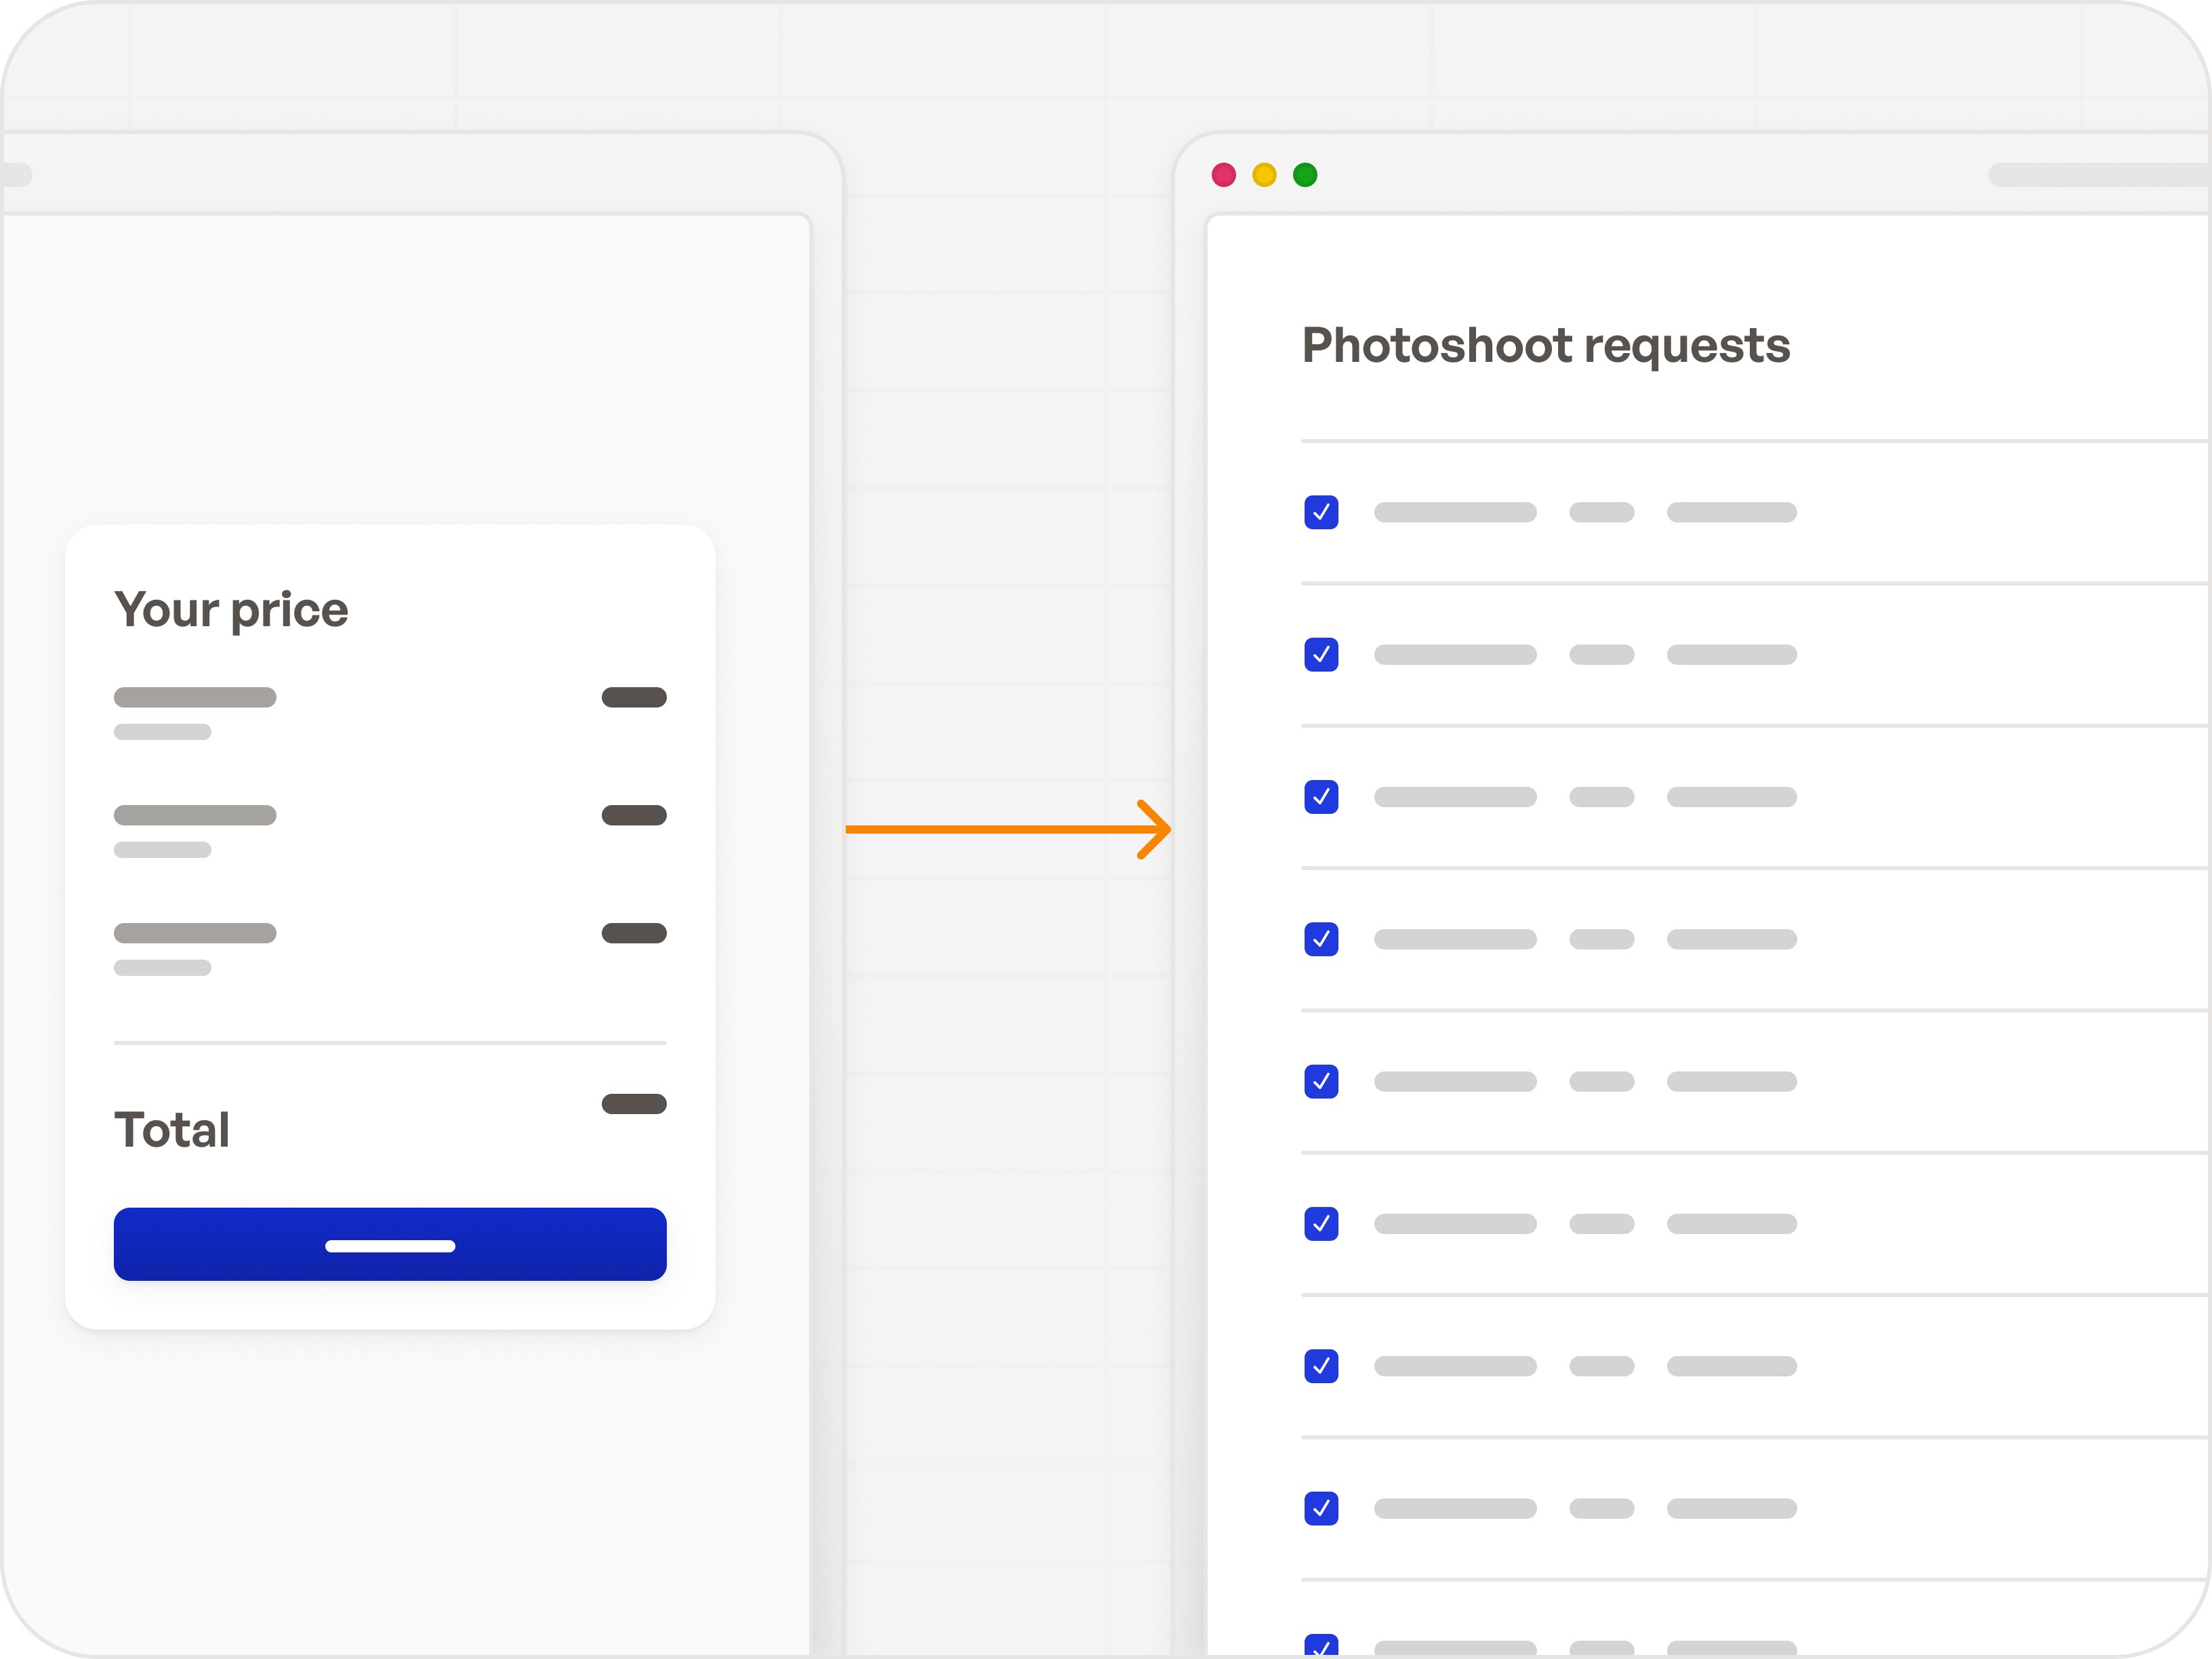
Task: Click the red window close dot
Action: tap(1223, 175)
